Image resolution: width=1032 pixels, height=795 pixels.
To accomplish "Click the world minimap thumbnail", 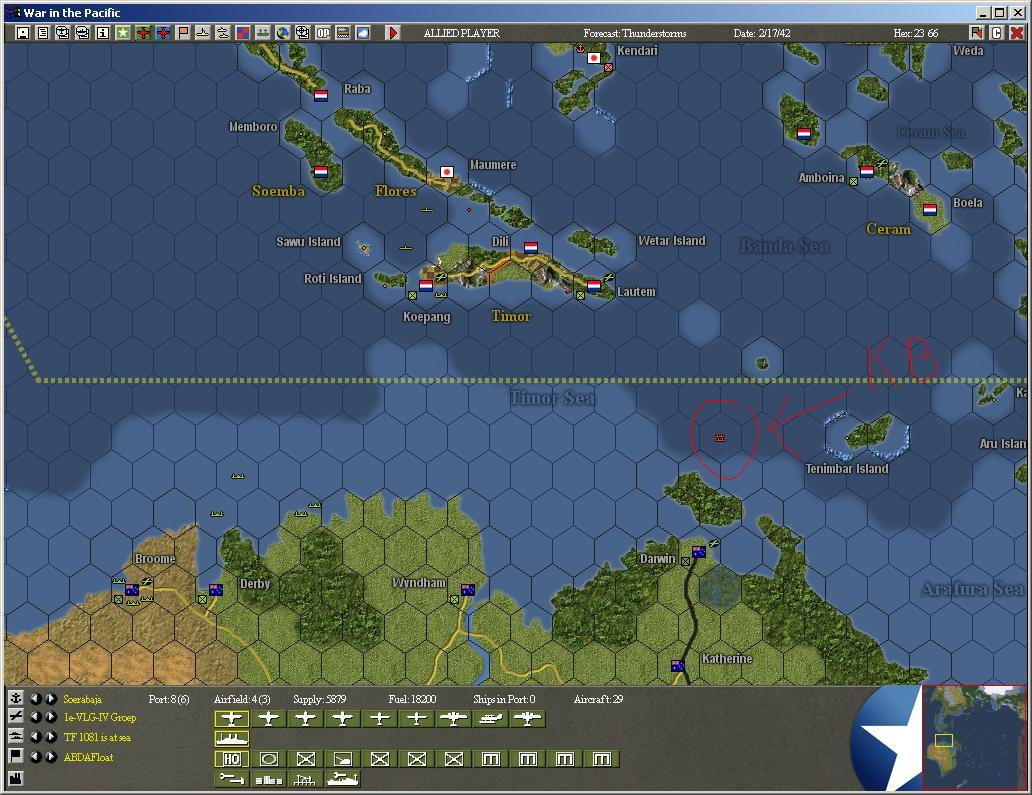I will [973, 737].
